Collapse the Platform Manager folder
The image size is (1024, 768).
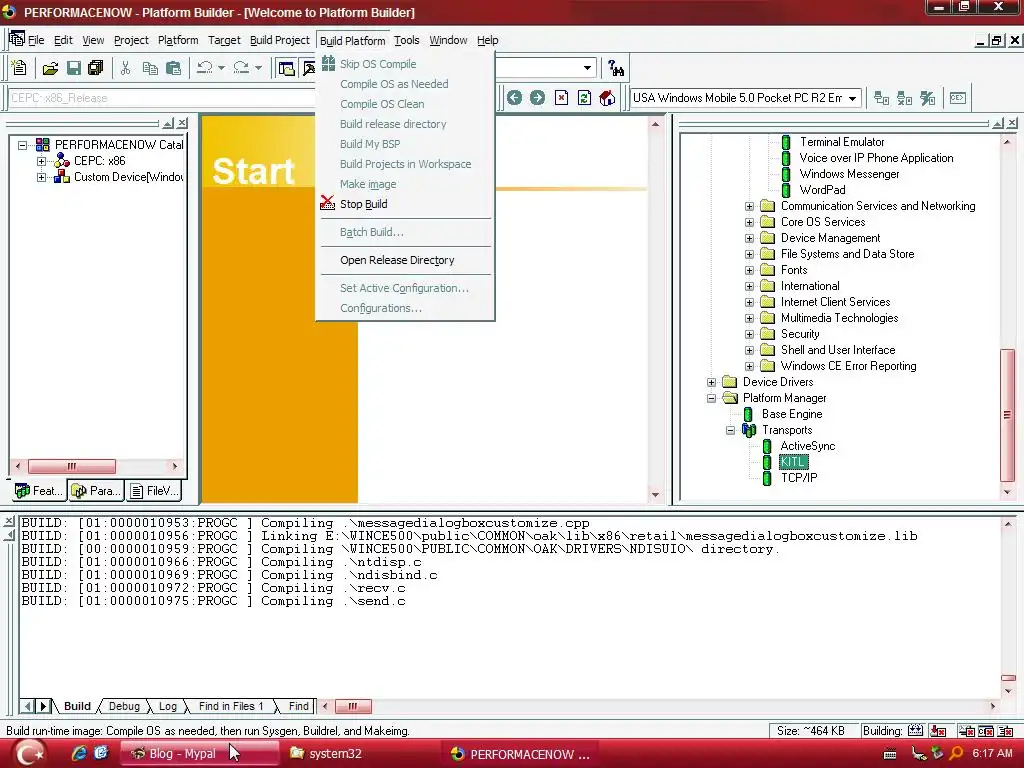[x=712, y=398]
